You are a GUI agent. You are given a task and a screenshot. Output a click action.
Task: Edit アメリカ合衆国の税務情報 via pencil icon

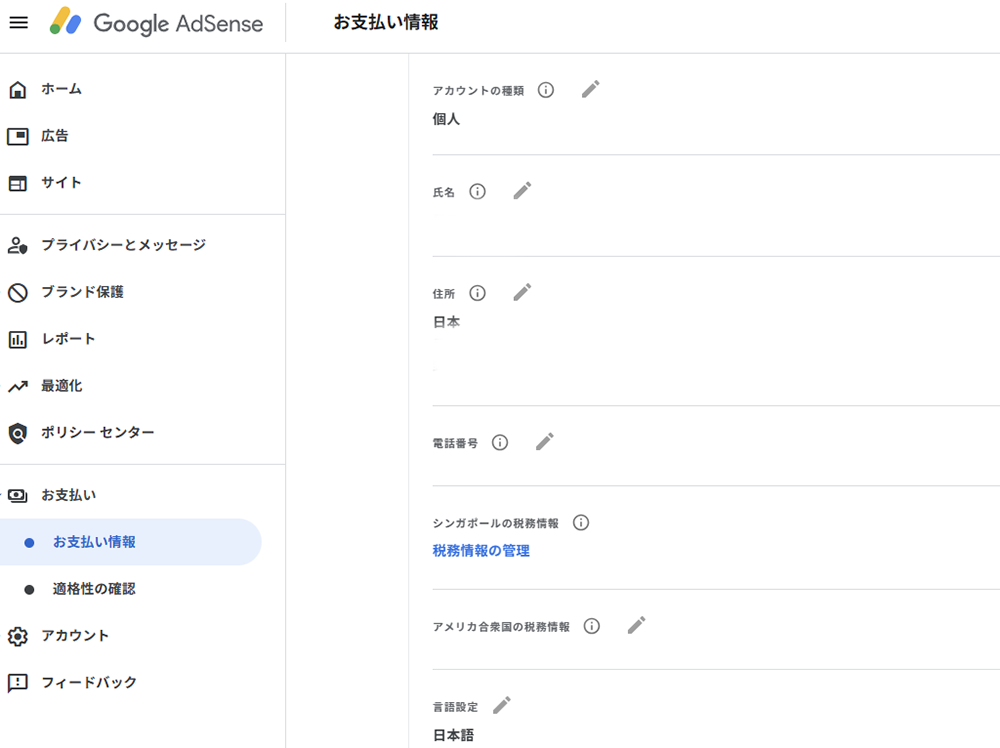[637, 626]
